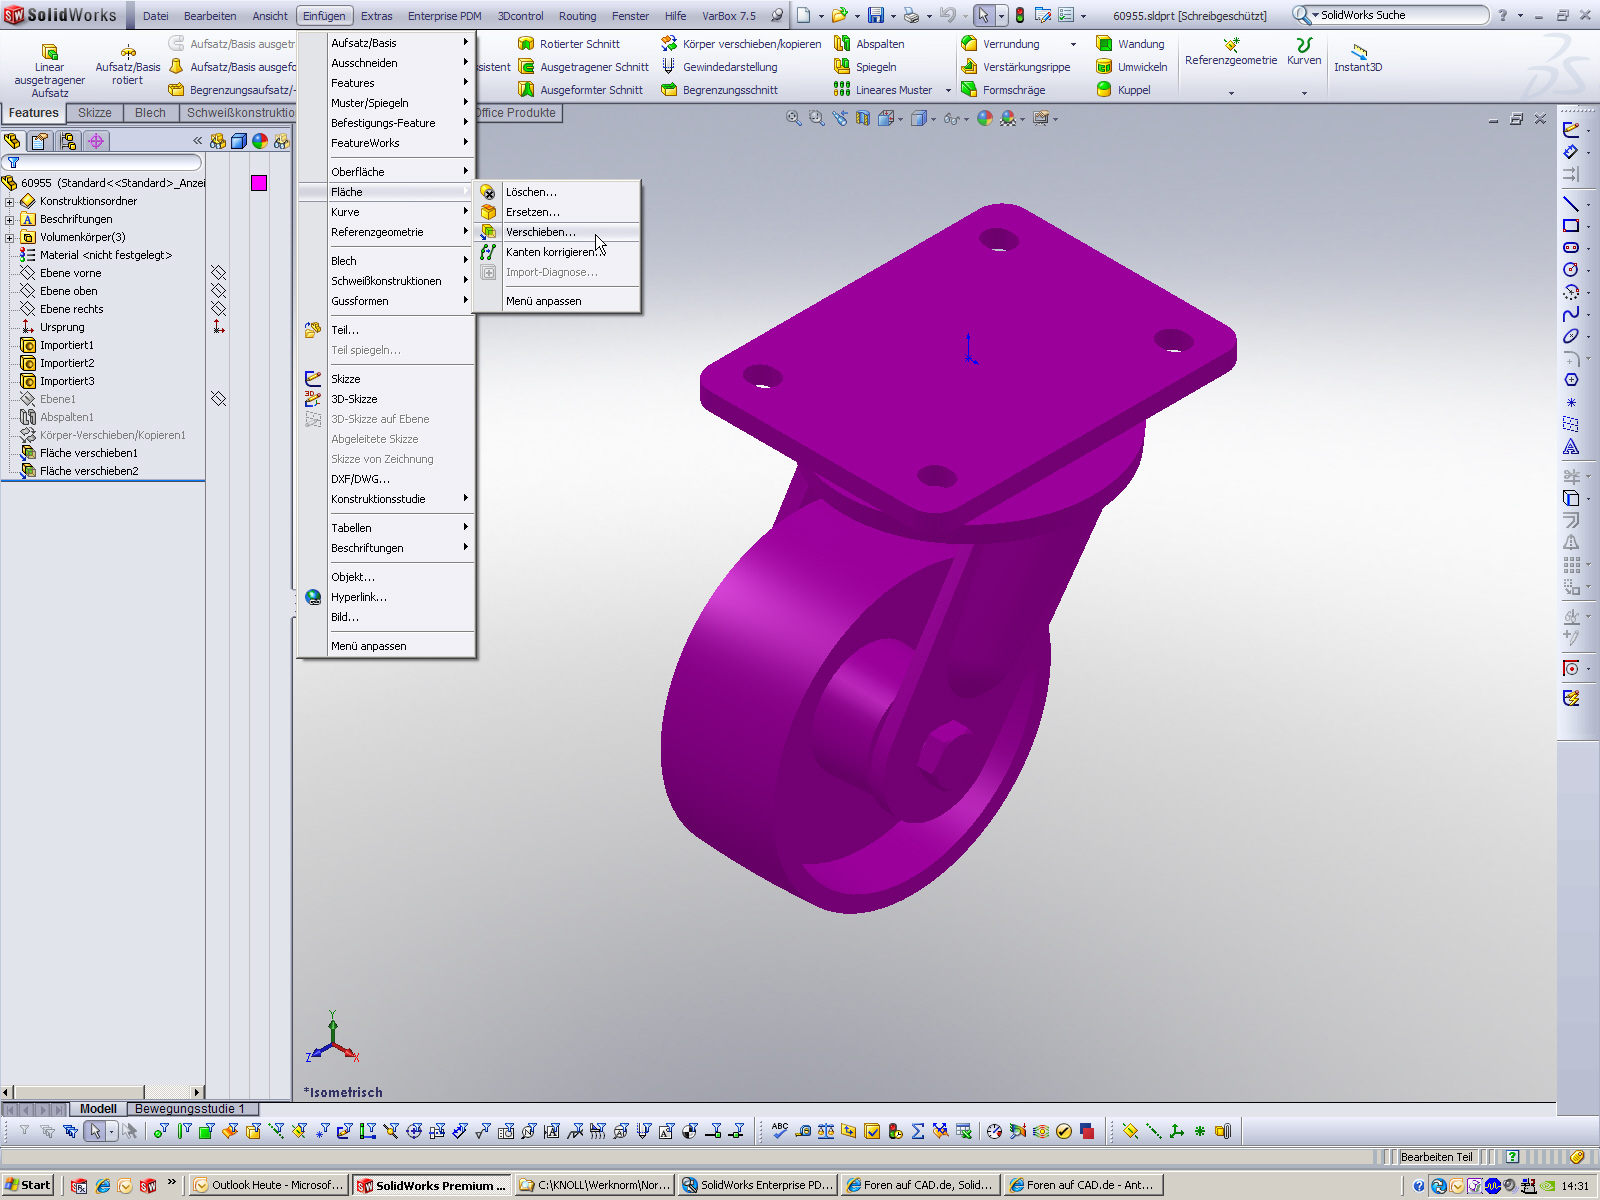Open SolidWorks Enterprise PDM taskbar button
The width and height of the screenshot is (1600, 1200).
(757, 1185)
